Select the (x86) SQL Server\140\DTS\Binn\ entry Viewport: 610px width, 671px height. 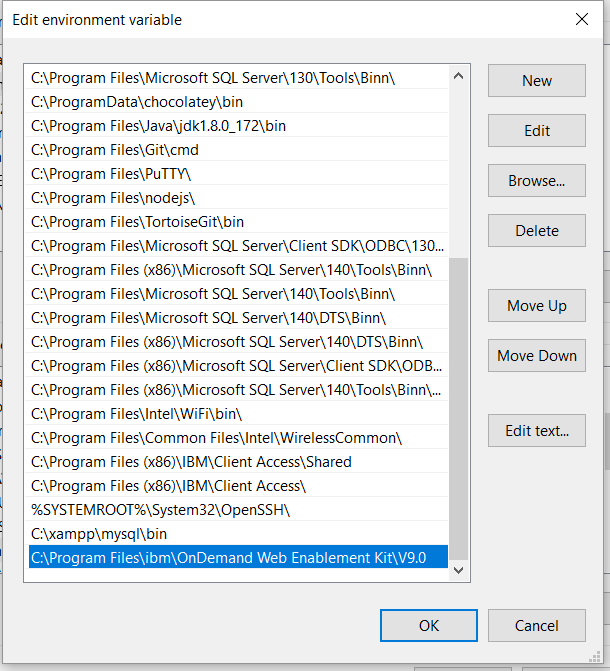tap(238, 341)
